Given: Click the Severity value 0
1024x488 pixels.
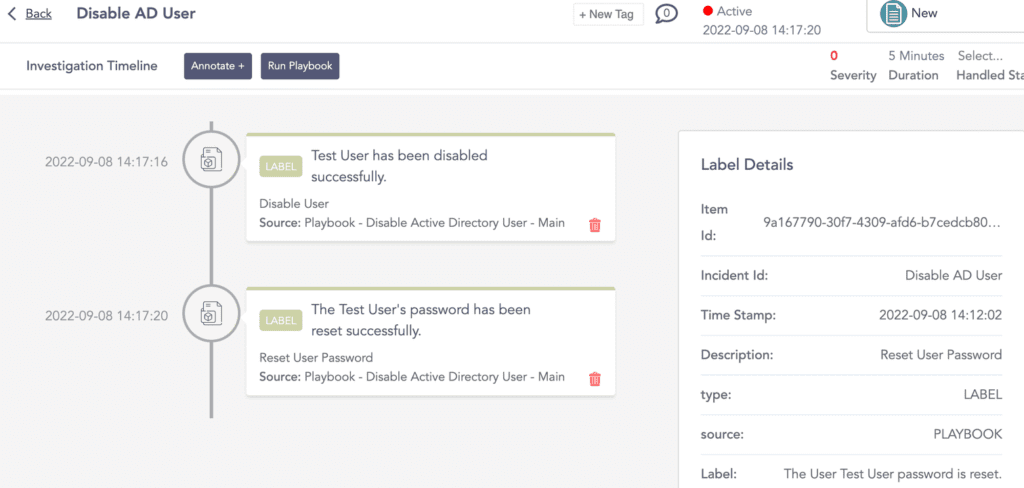Looking at the screenshot, I should click(x=834, y=56).
